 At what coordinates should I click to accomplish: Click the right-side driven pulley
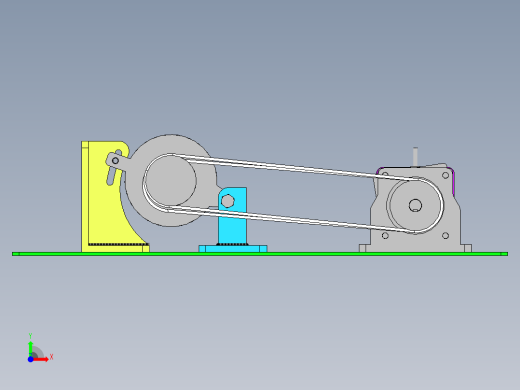pyautogui.click(x=415, y=205)
